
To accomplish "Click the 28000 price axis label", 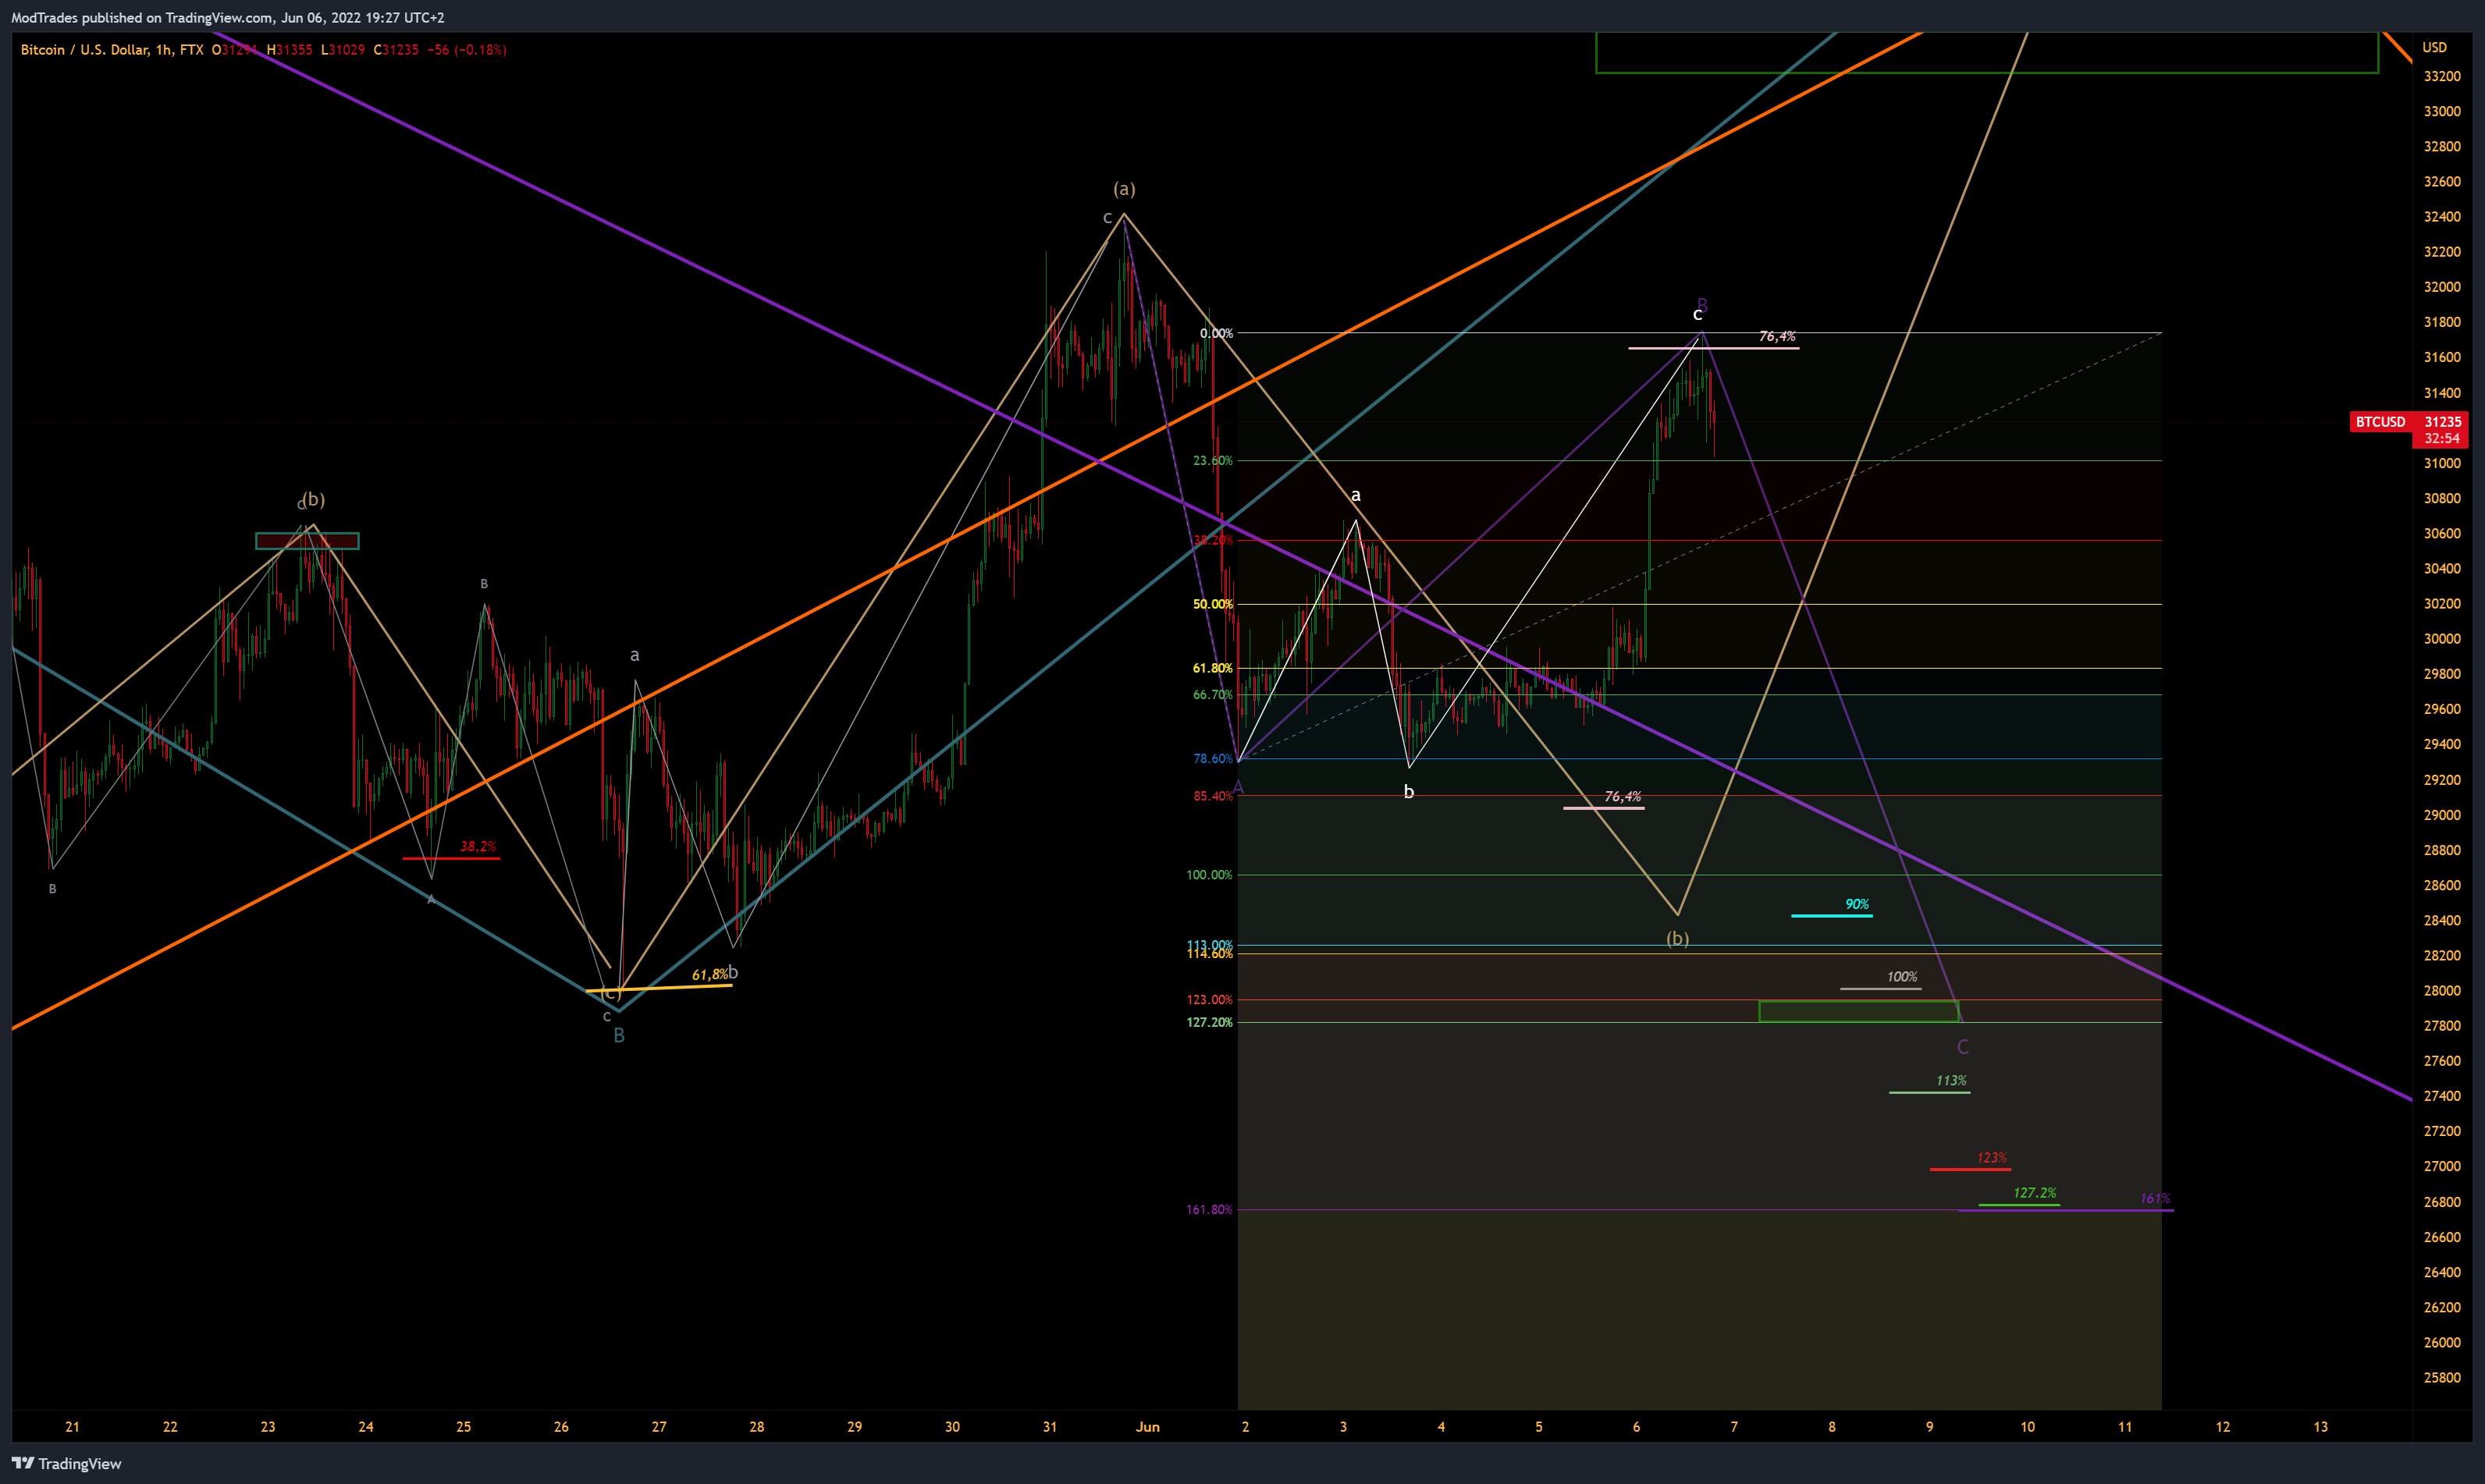I will tap(2442, 991).
